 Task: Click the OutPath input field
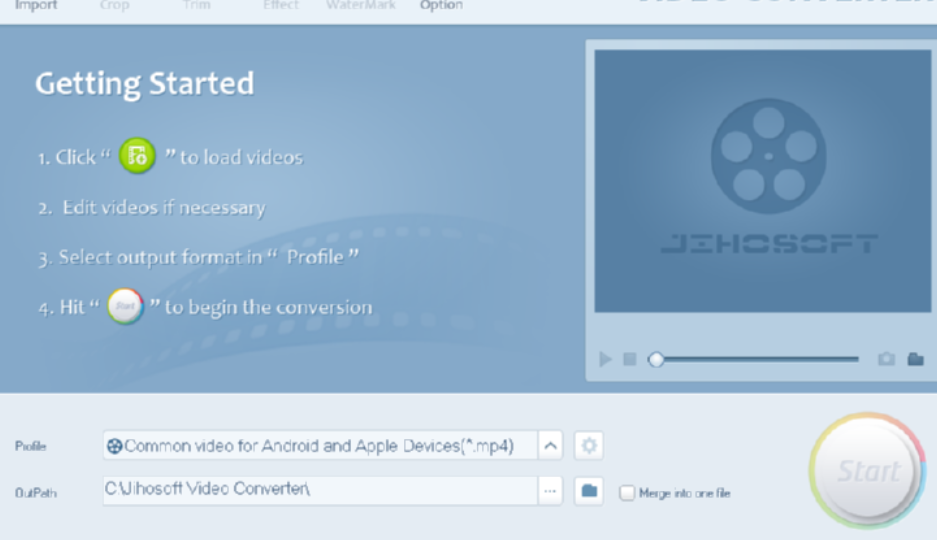click(320, 490)
